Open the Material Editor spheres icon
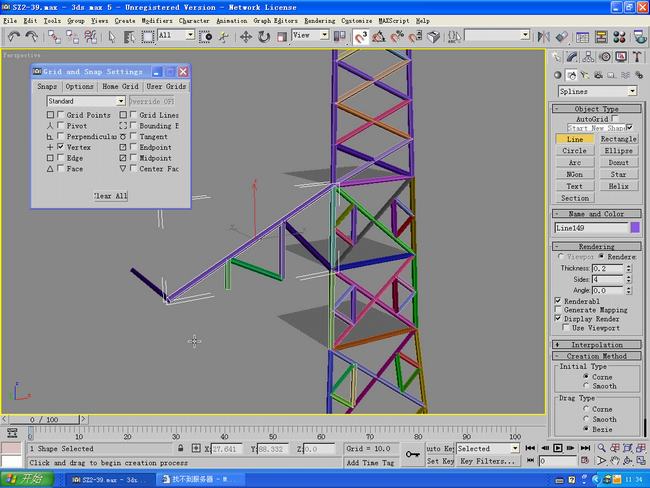Screen dimensions: 650x488 click(x=619, y=37)
